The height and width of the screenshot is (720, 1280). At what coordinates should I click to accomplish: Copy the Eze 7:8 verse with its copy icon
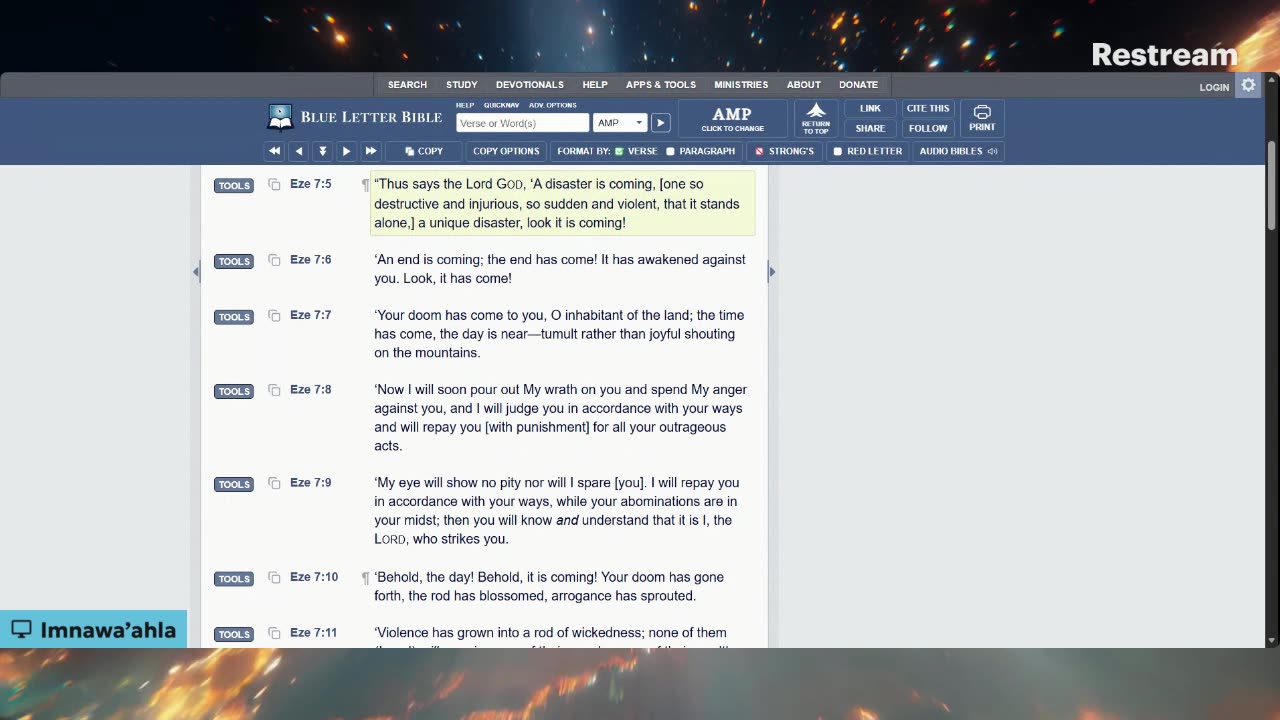274,390
